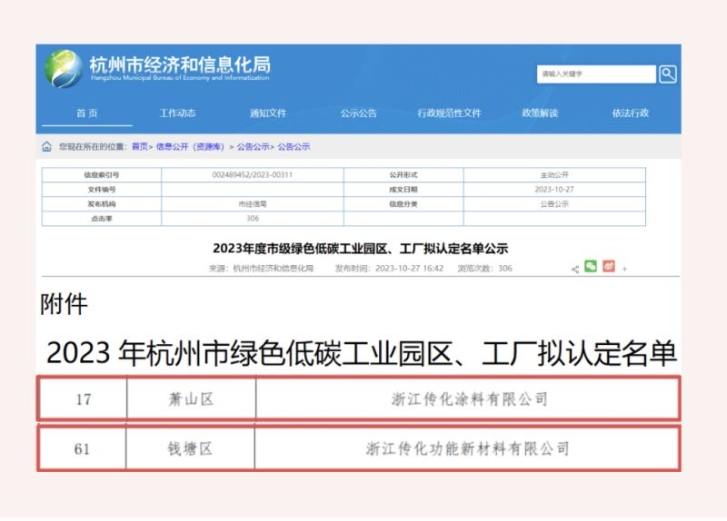The height and width of the screenshot is (521, 727).
Task: Open the 公示公告 navigation tab
Action: [358, 113]
